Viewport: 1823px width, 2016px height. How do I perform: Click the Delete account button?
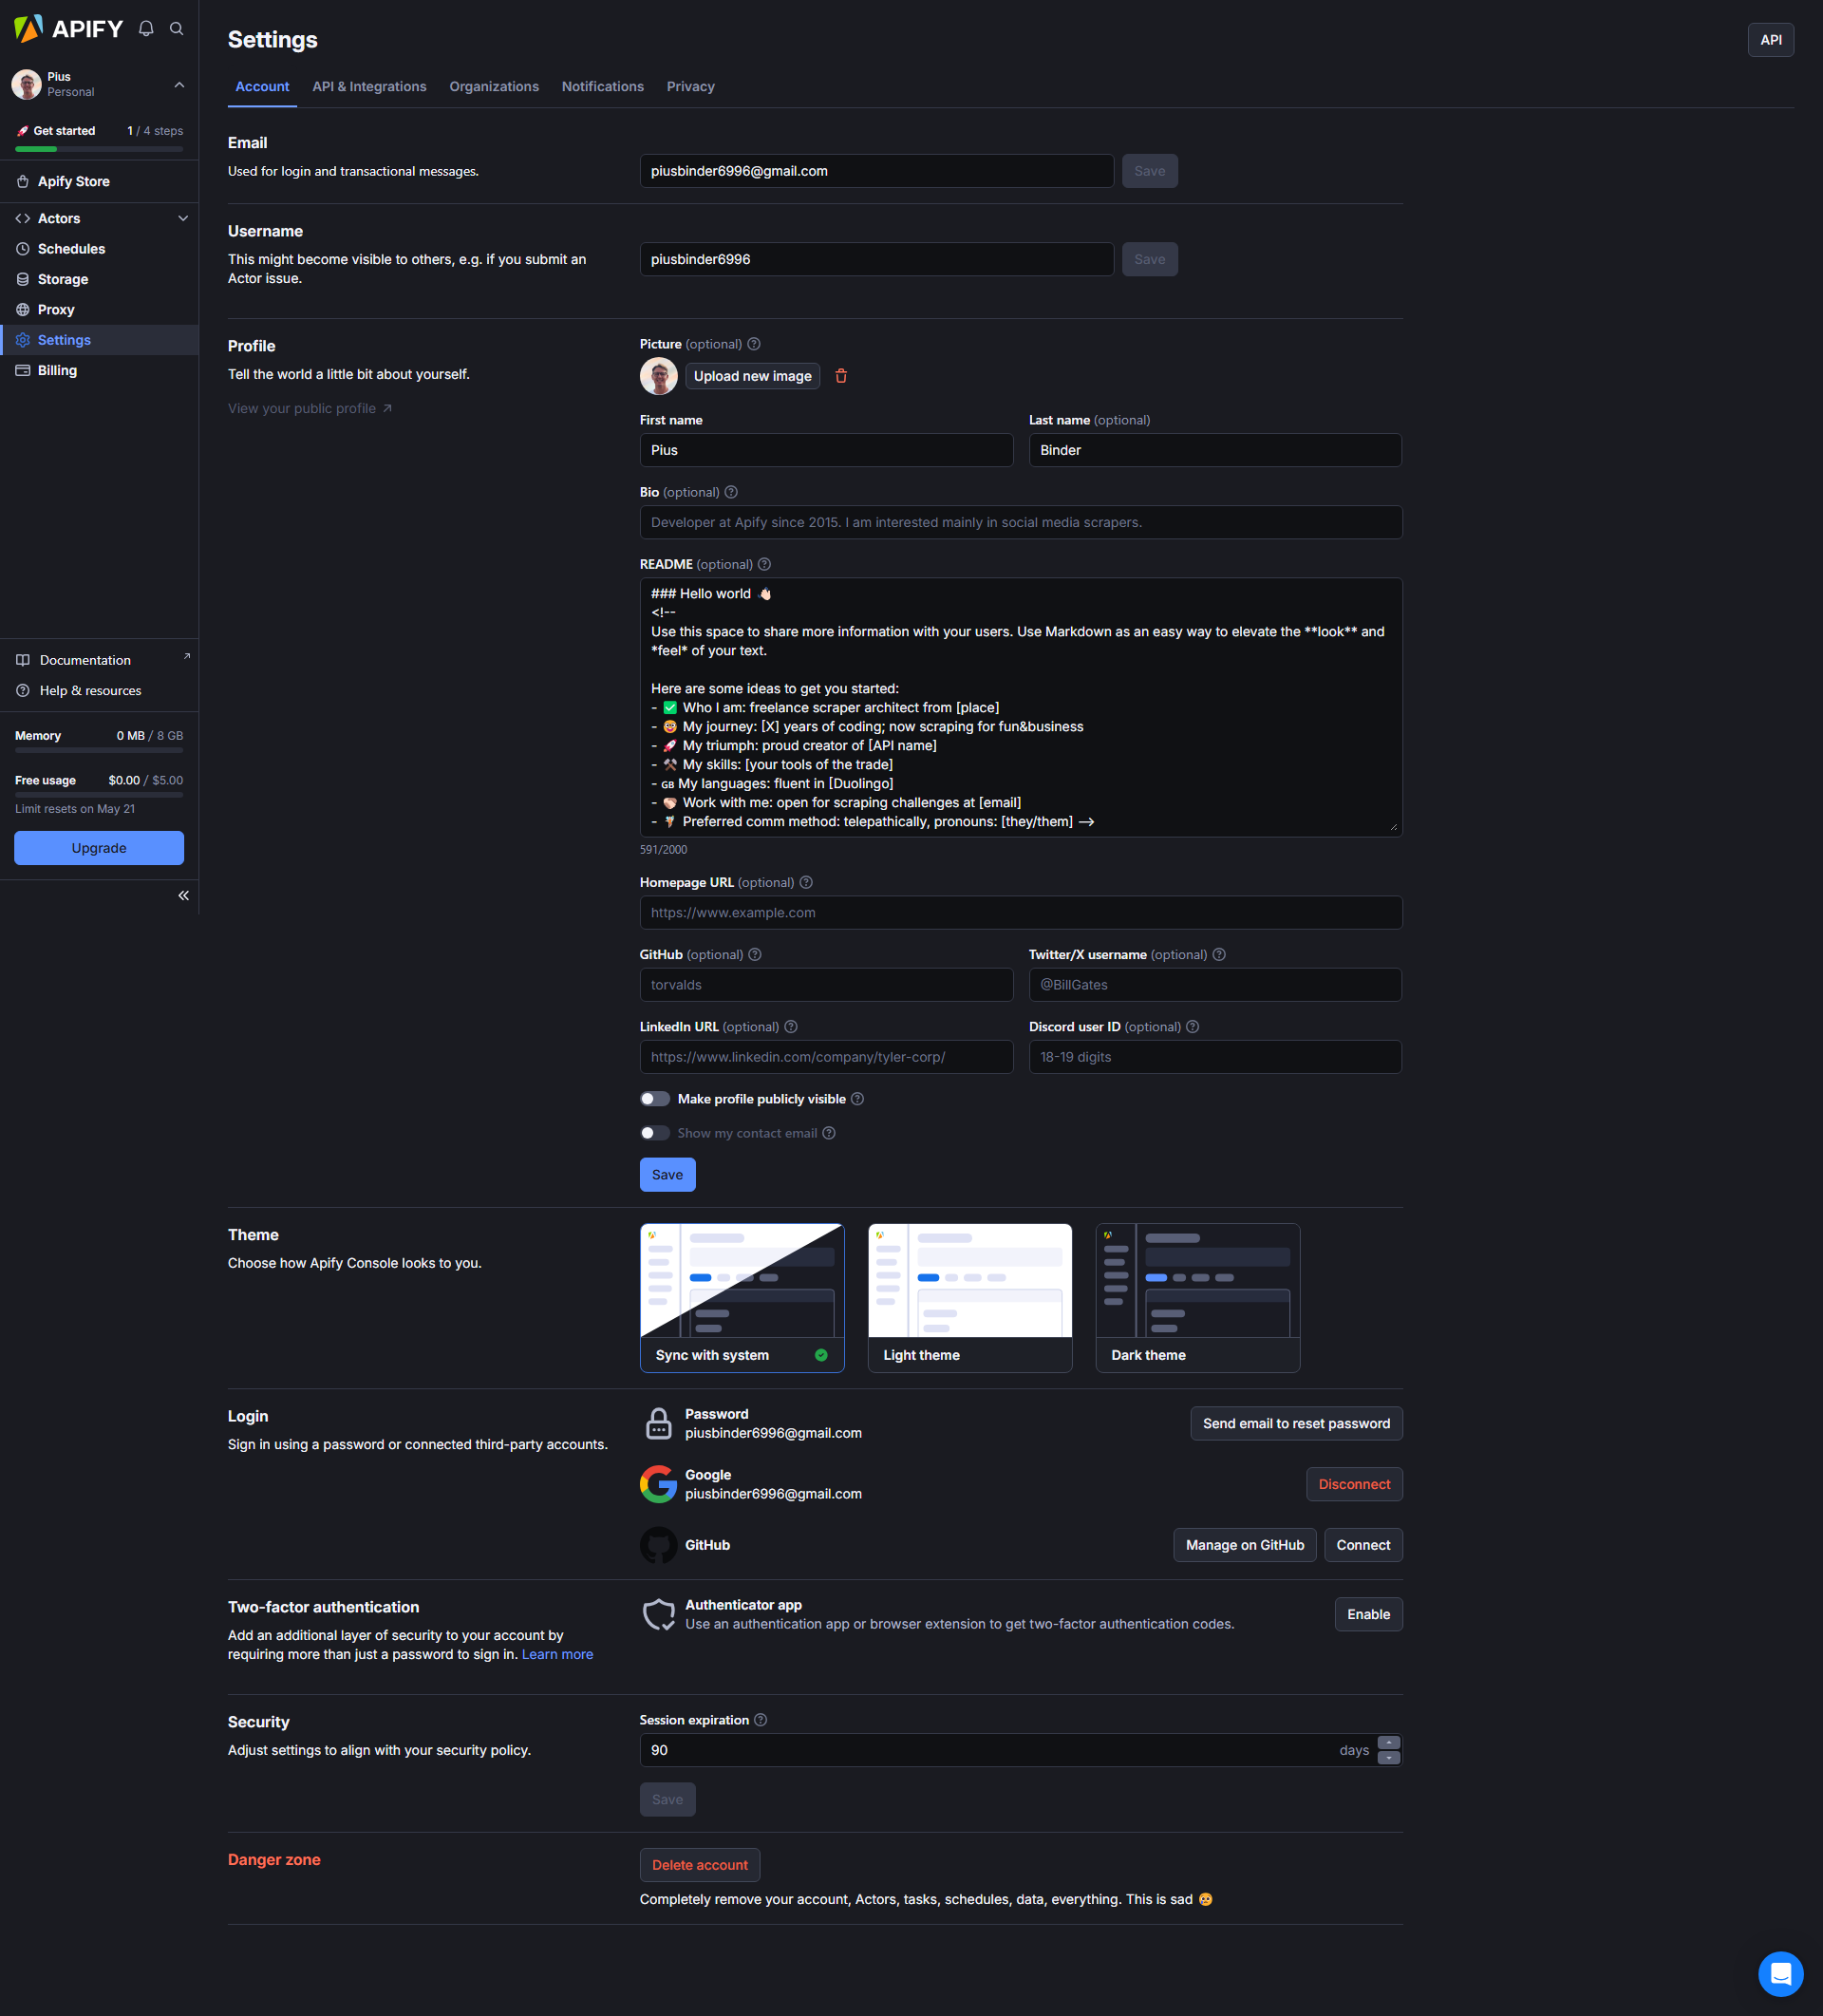699,1865
